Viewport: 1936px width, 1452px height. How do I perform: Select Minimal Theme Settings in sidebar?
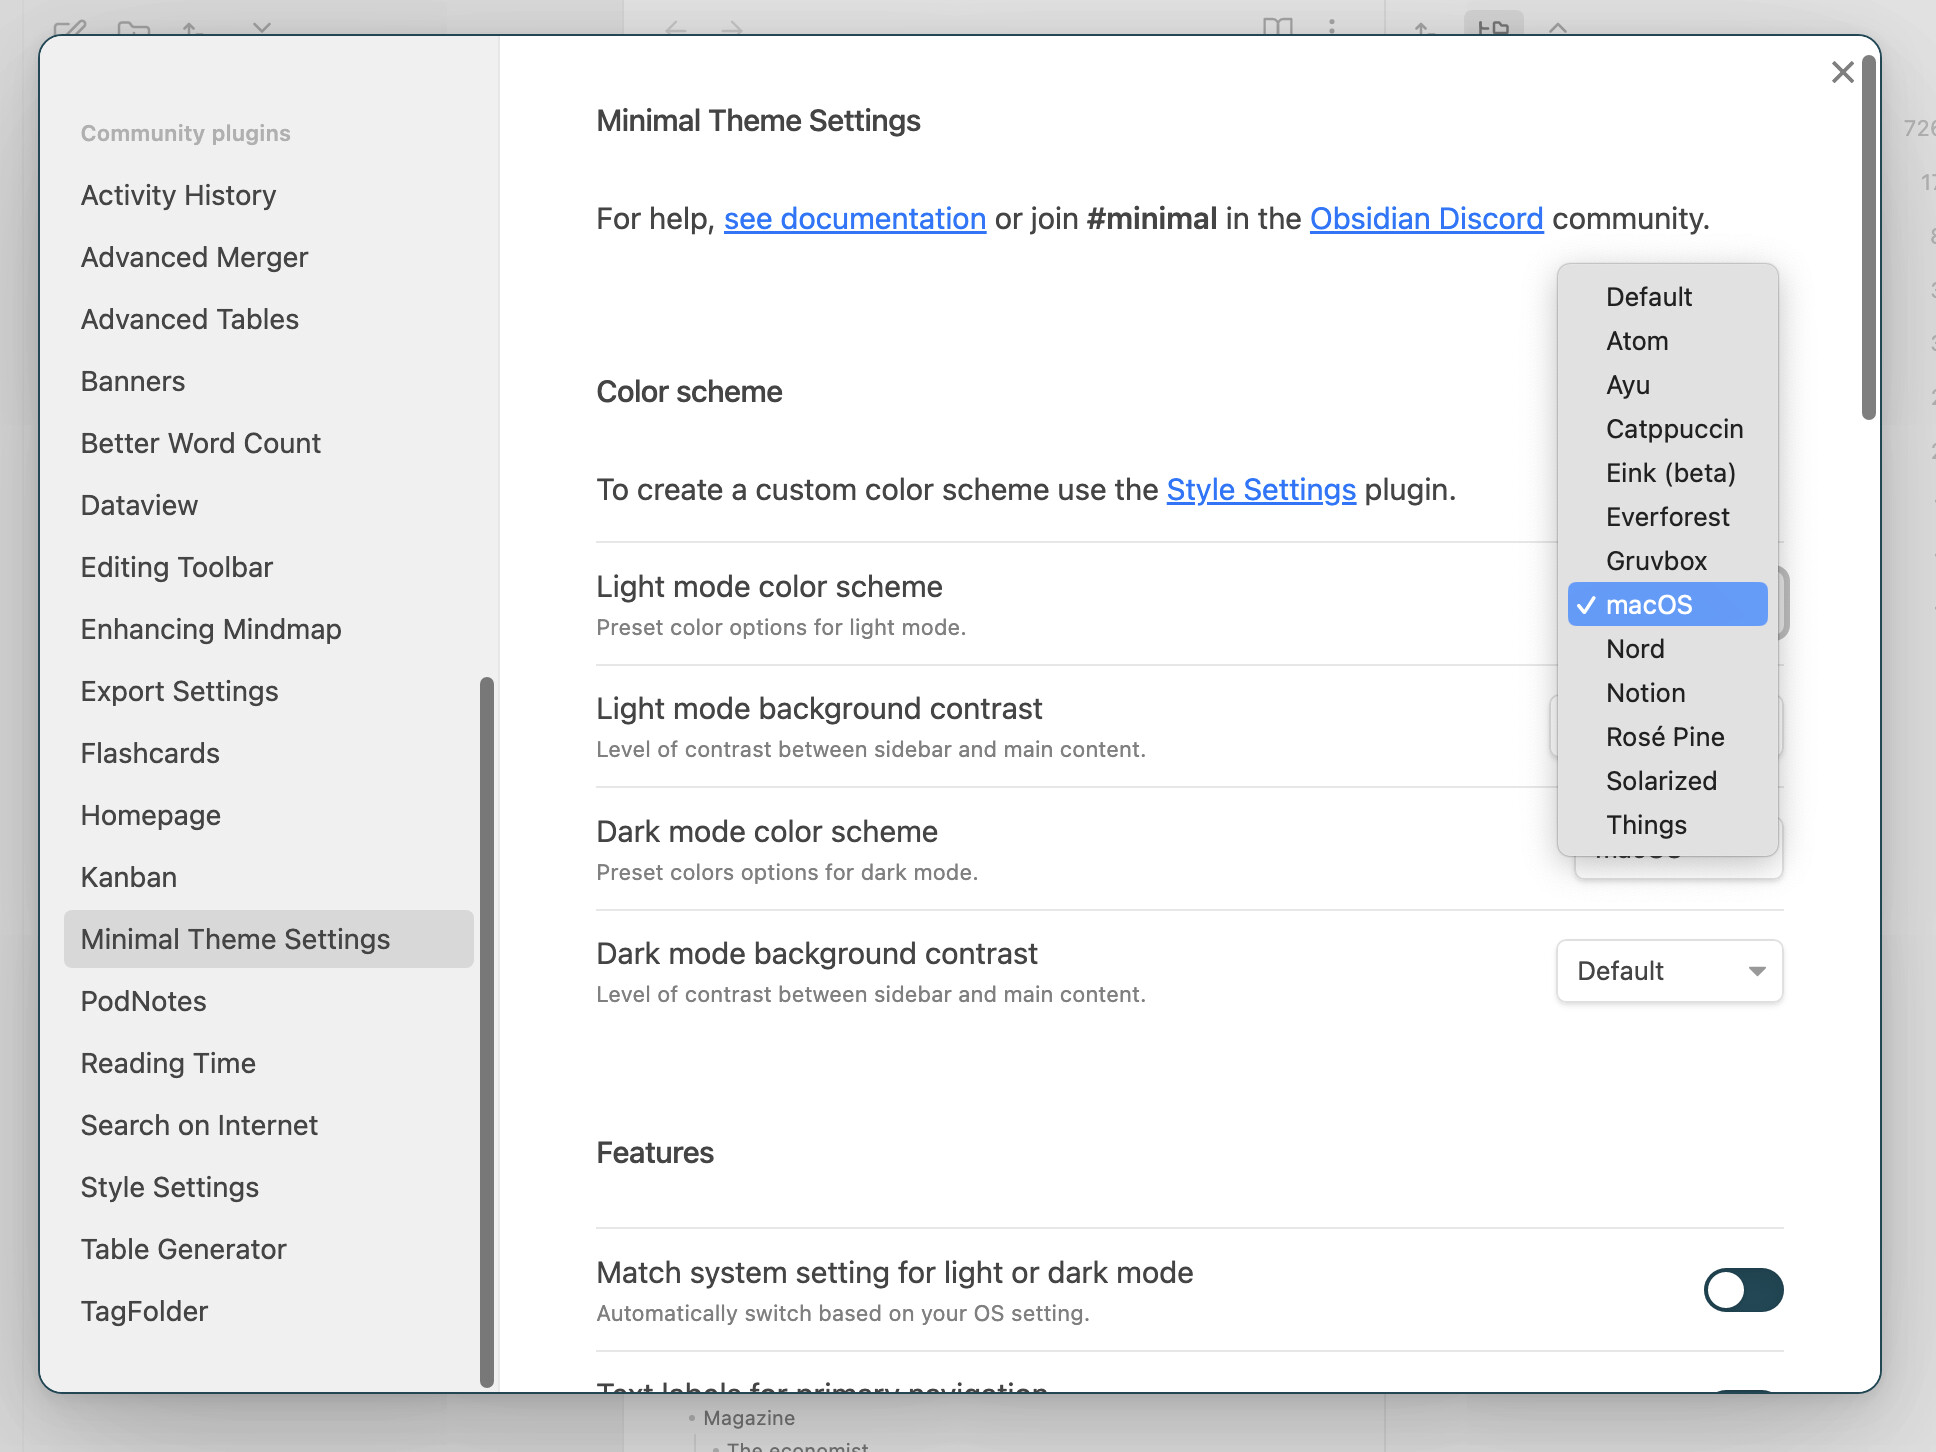(x=268, y=939)
